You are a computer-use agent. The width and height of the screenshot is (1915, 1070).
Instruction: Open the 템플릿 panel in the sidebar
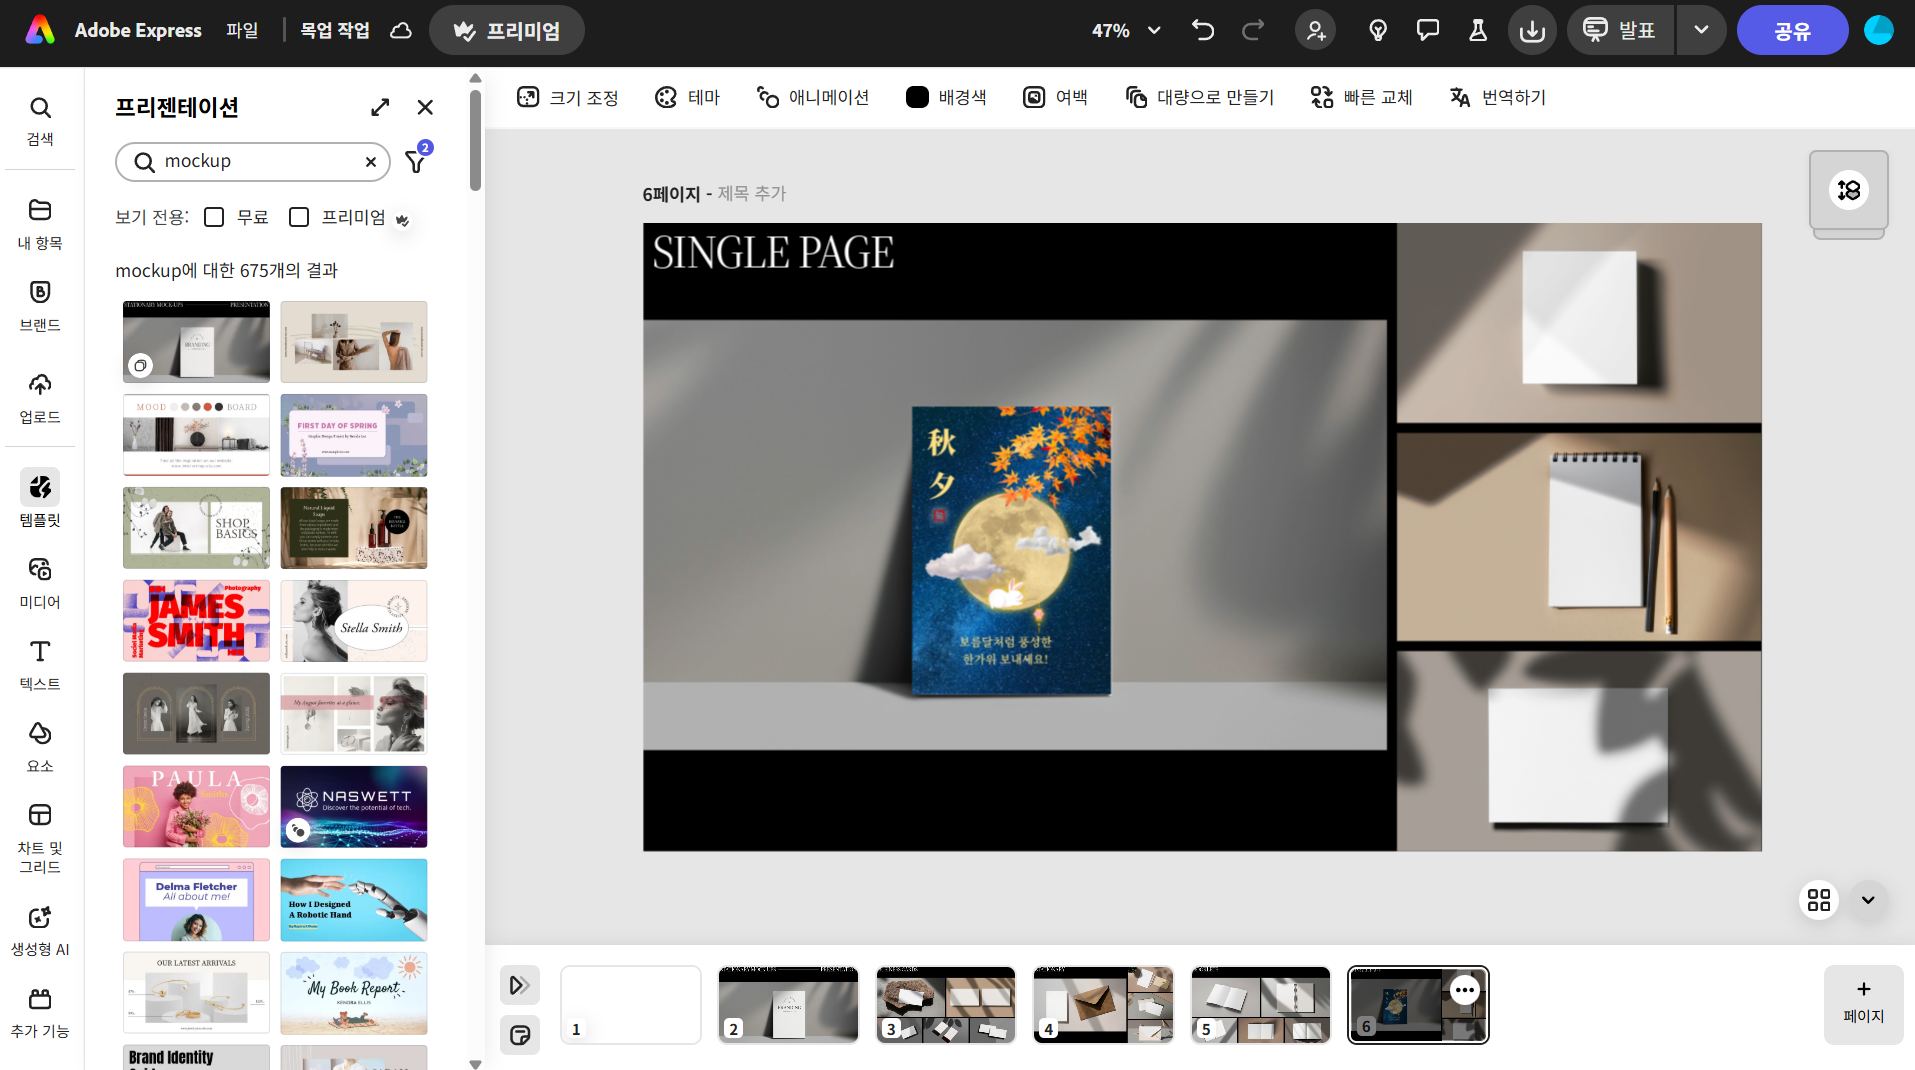40,498
